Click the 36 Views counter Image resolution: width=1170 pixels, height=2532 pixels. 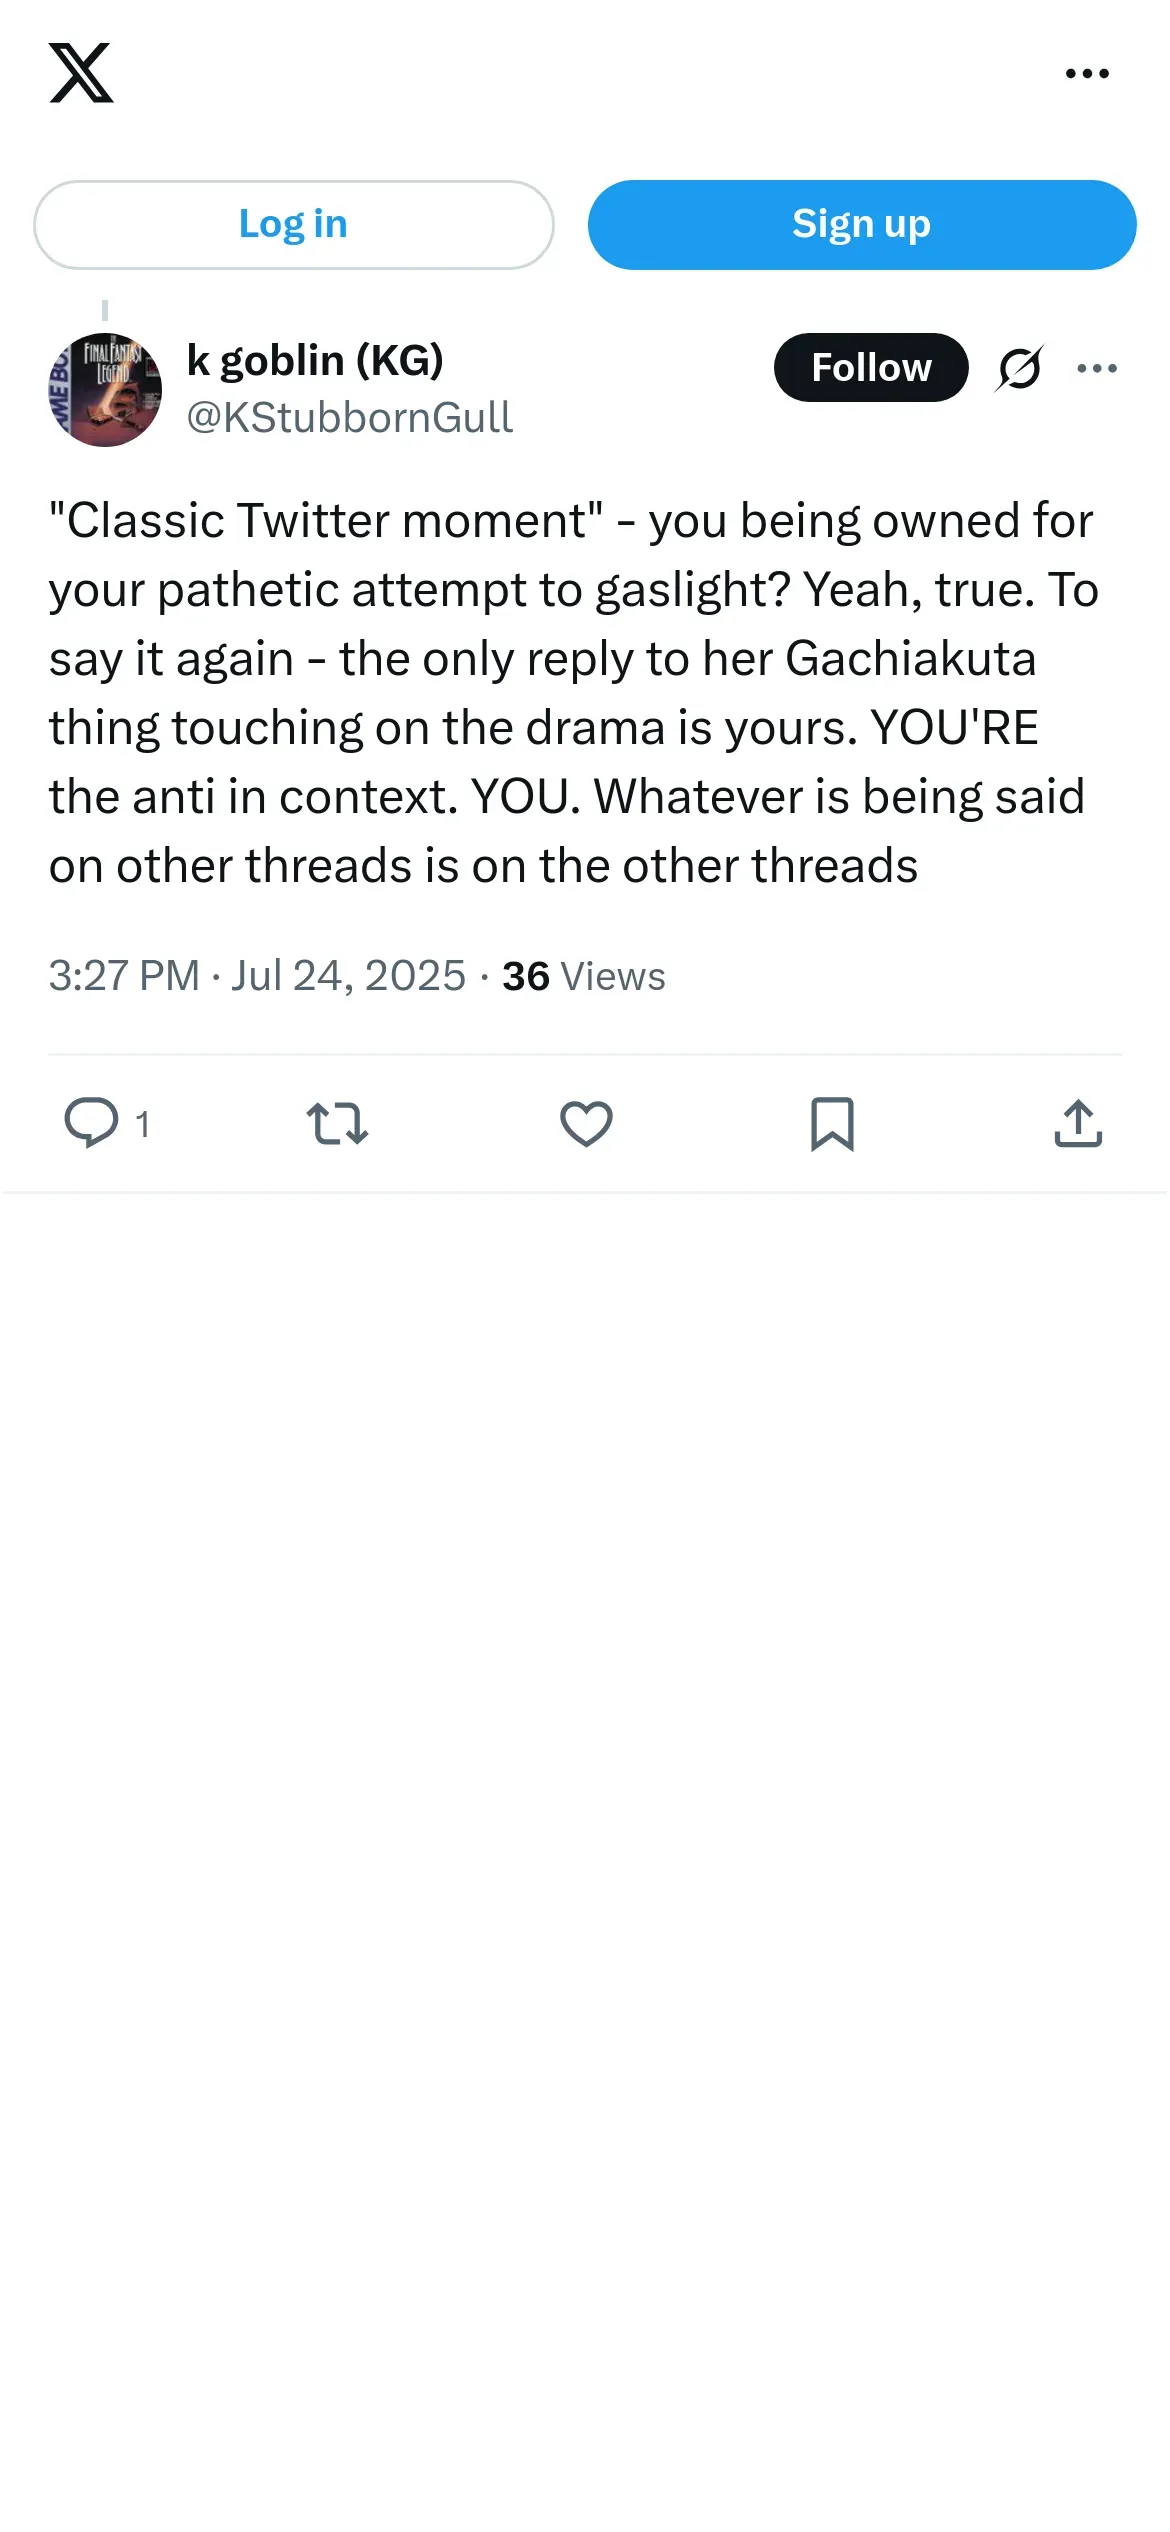coord(584,976)
